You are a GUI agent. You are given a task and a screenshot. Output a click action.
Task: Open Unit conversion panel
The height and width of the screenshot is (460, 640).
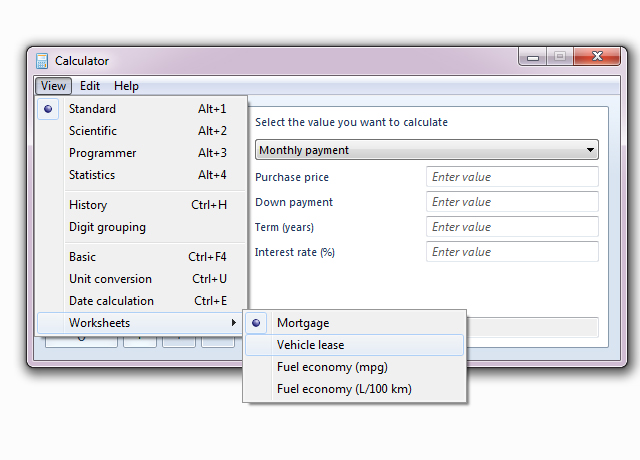[x=110, y=279]
